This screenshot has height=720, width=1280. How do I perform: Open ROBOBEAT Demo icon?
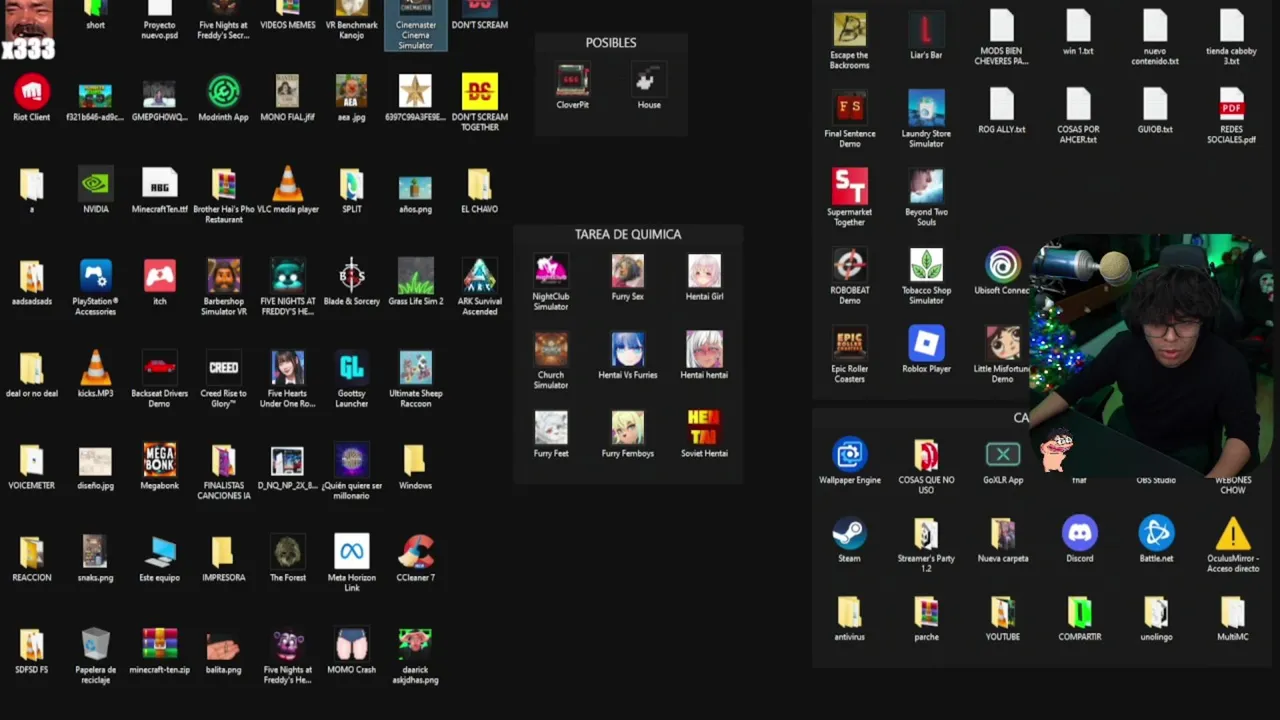click(x=849, y=266)
